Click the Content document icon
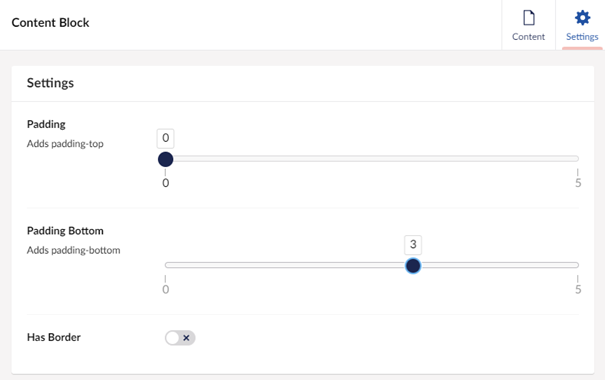Image resolution: width=605 pixels, height=380 pixels. click(x=529, y=18)
